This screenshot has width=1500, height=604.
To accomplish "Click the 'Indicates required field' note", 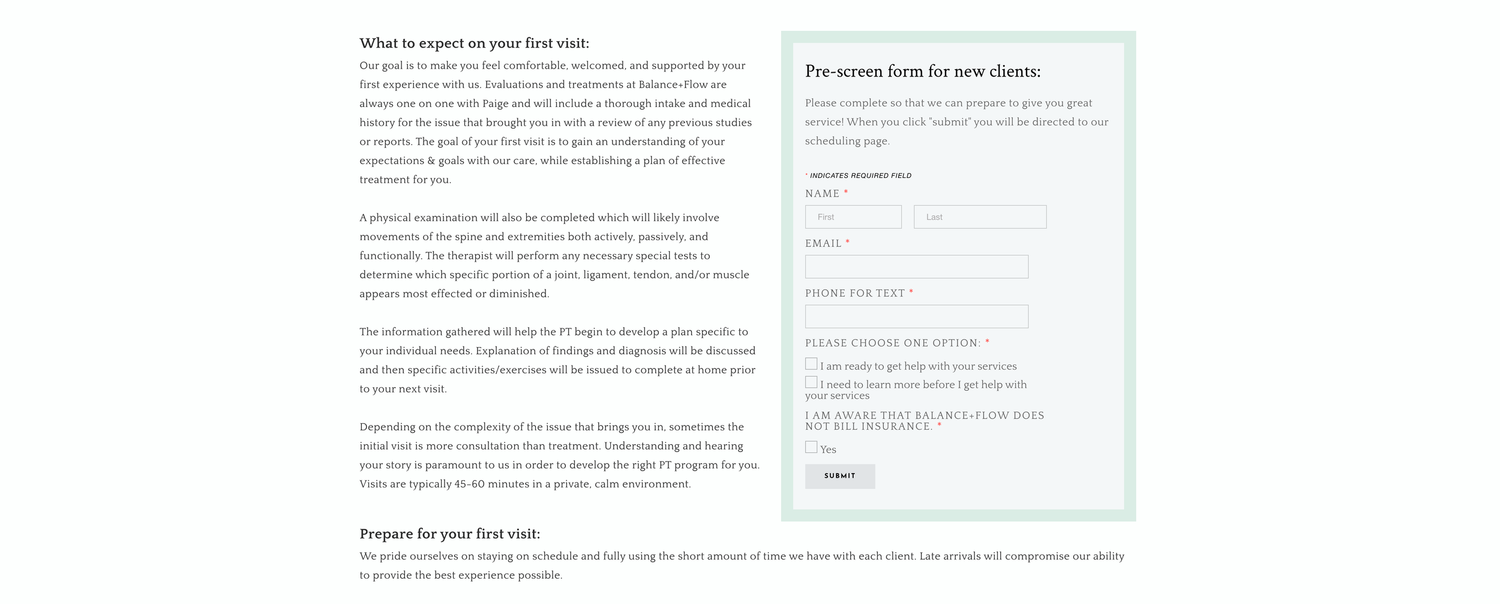I will [858, 176].
